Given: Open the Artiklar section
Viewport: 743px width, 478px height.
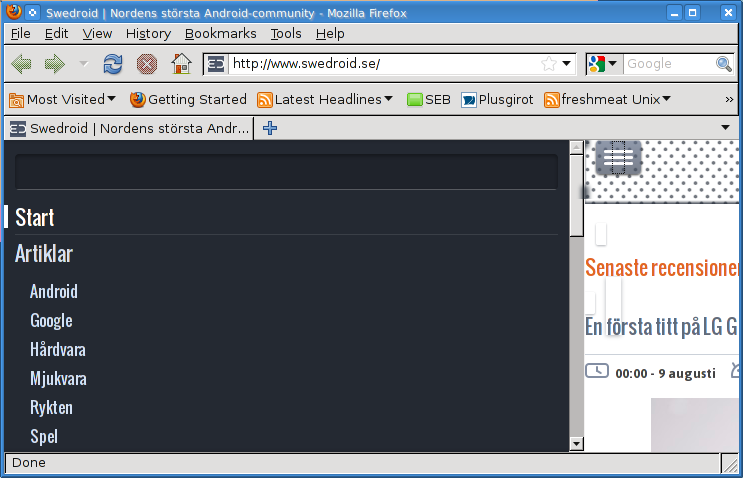Looking at the screenshot, I should (x=44, y=254).
